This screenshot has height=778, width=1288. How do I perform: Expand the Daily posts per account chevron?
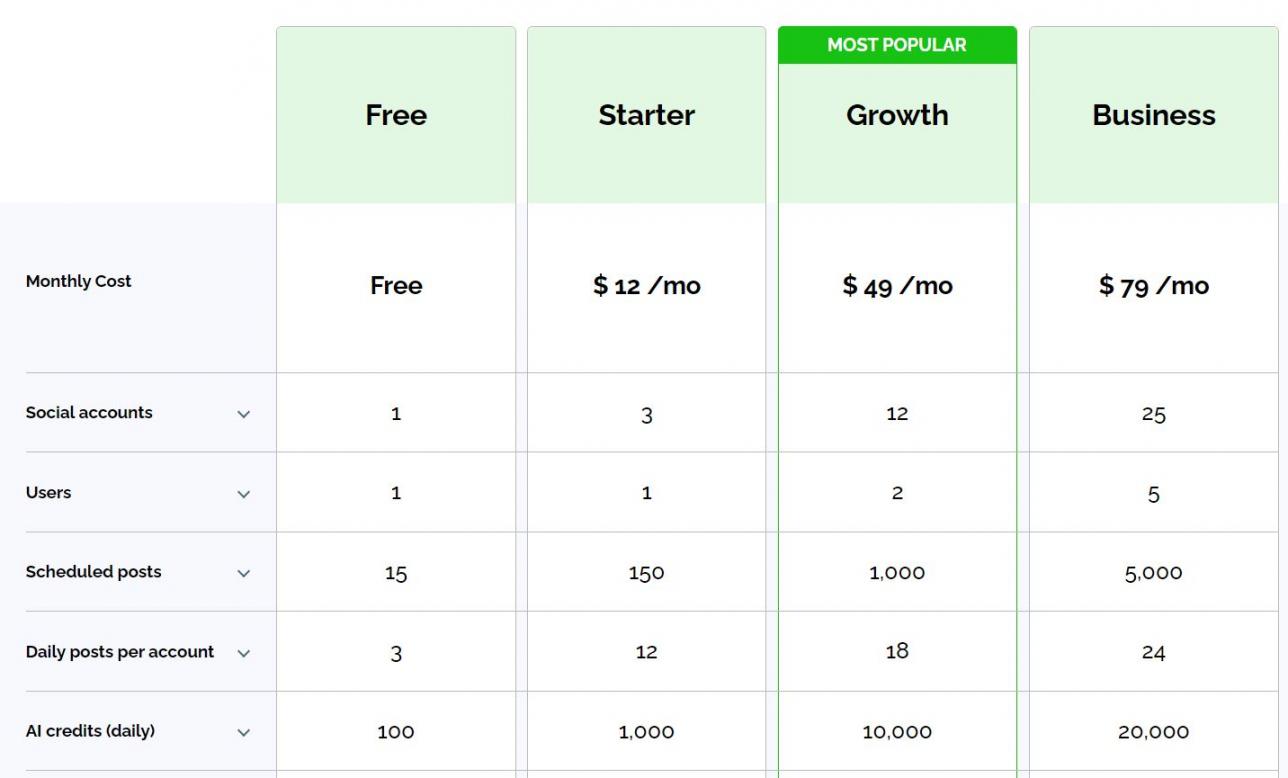pos(243,653)
